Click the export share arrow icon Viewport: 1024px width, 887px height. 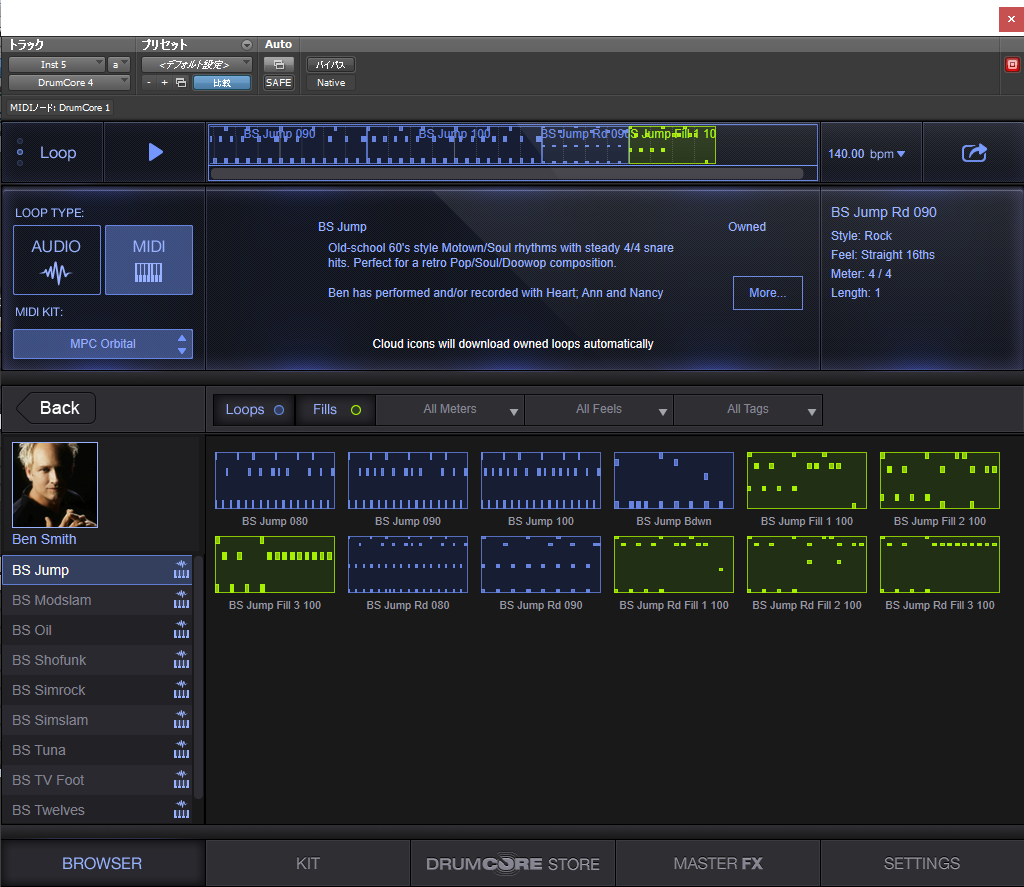pos(974,153)
